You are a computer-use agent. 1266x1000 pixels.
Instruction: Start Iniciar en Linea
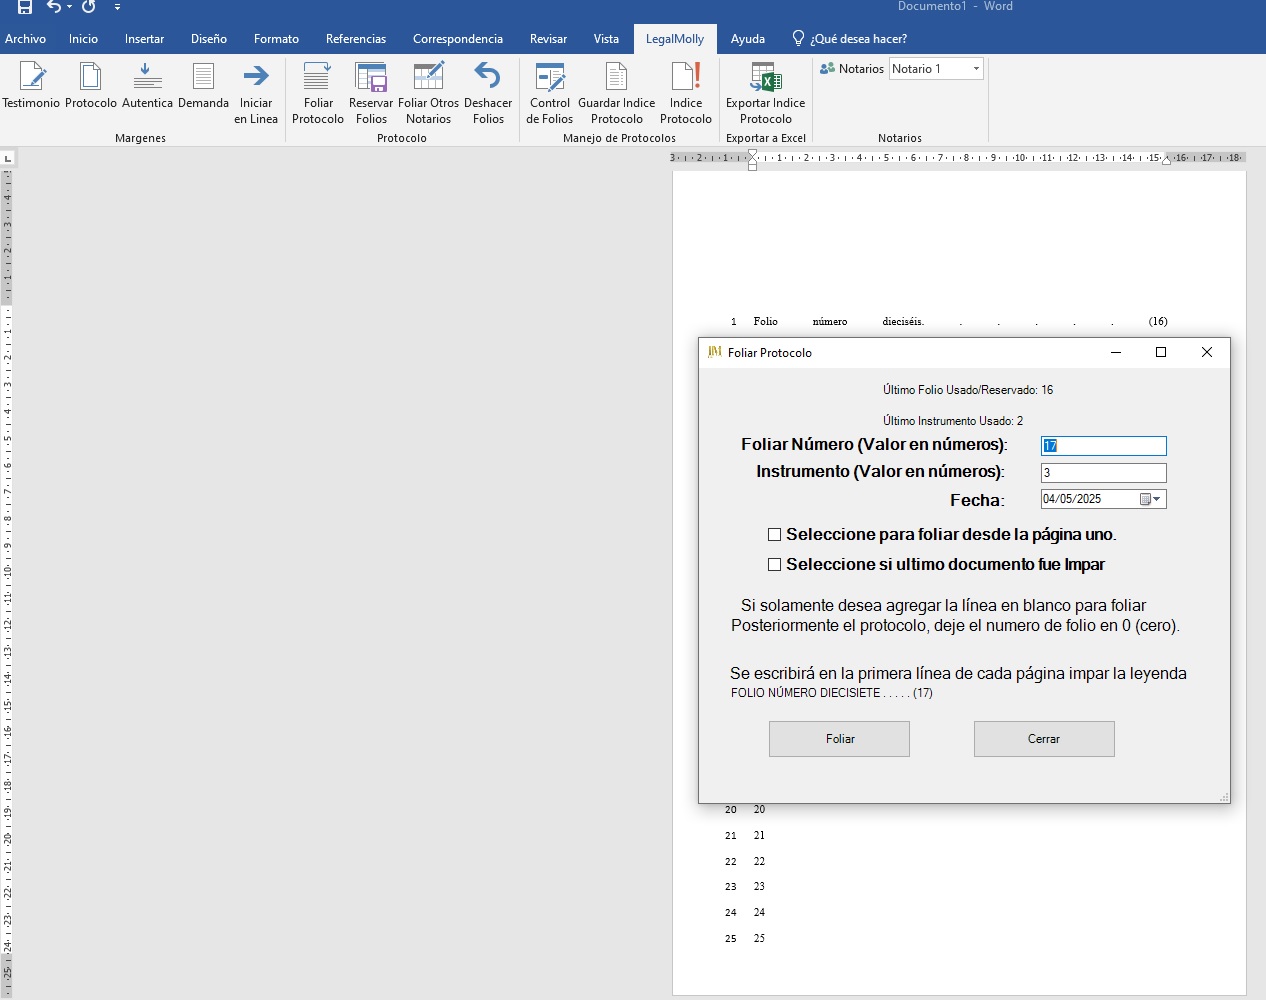[x=256, y=93]
